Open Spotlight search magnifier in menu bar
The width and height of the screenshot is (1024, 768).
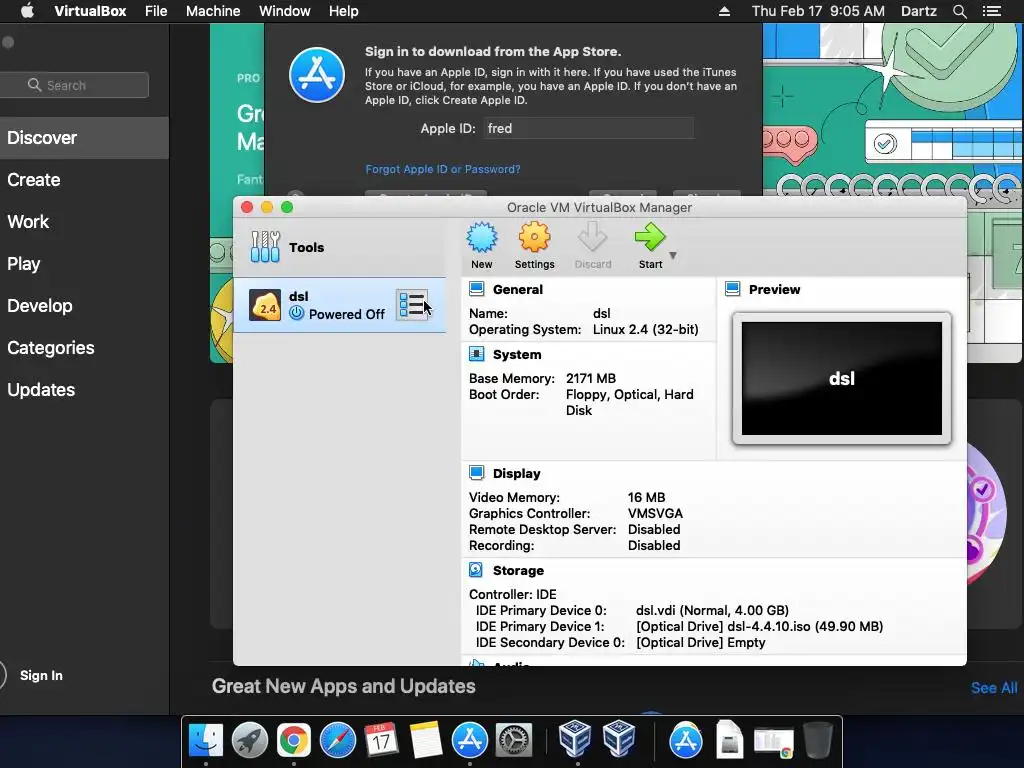click(959, 11)
